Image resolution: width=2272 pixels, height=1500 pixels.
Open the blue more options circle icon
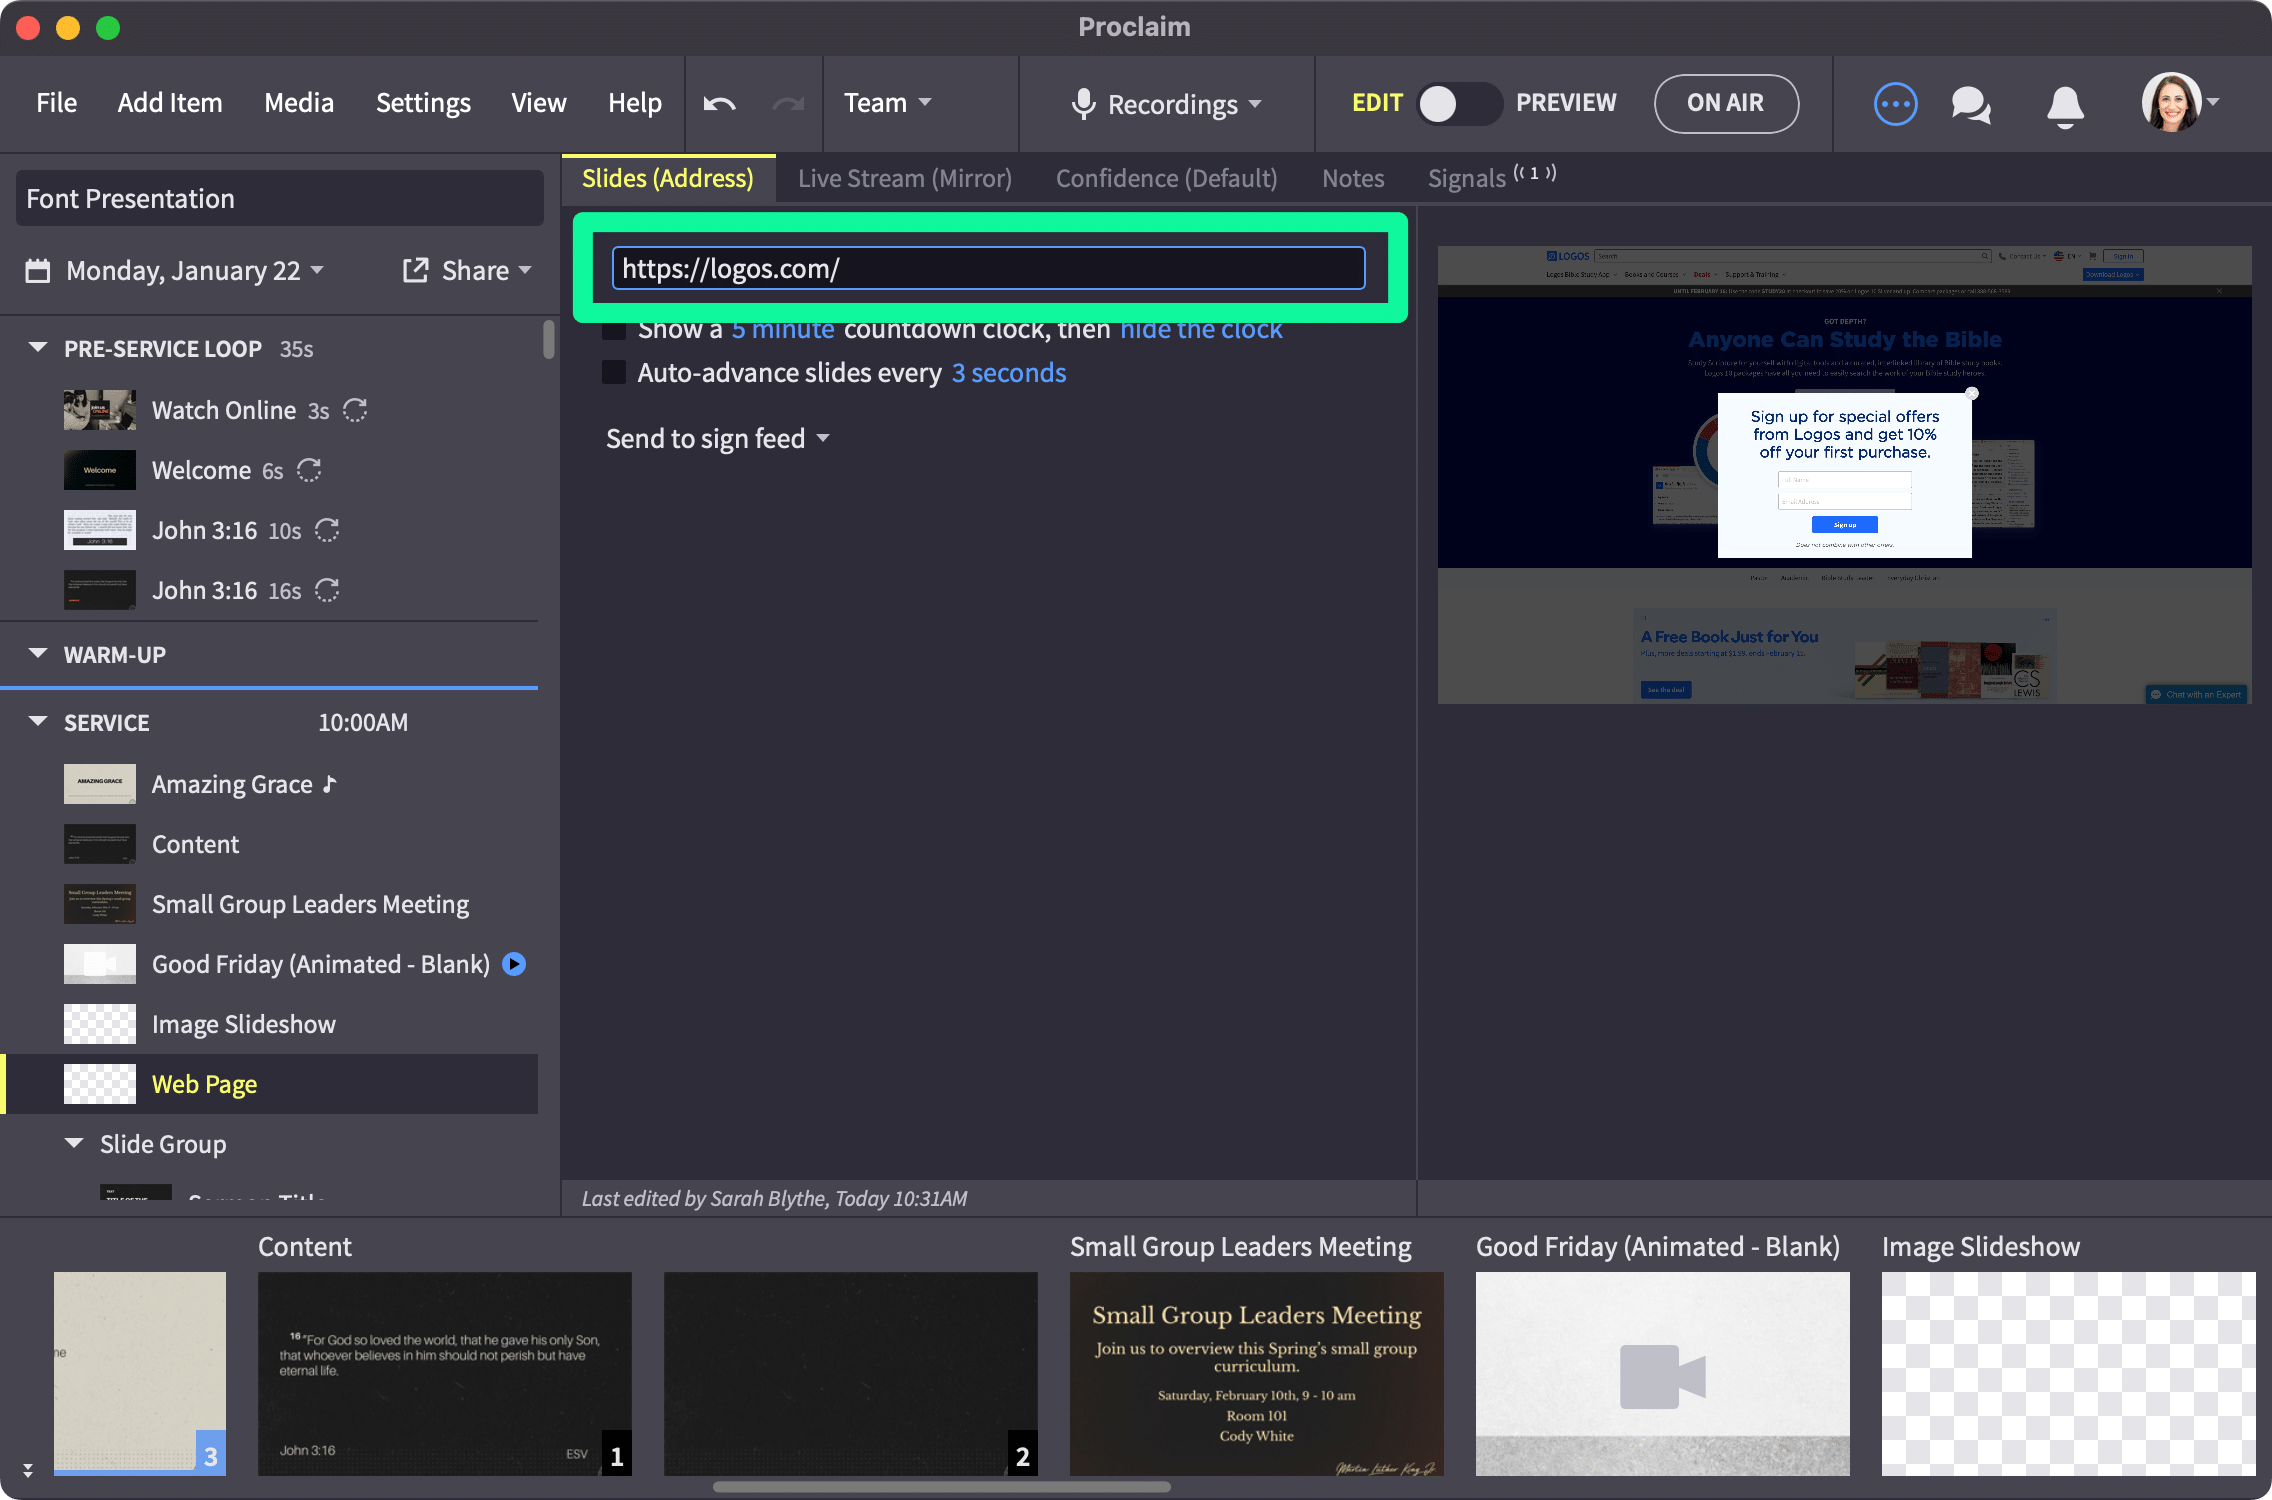(x=1895, y=104)
